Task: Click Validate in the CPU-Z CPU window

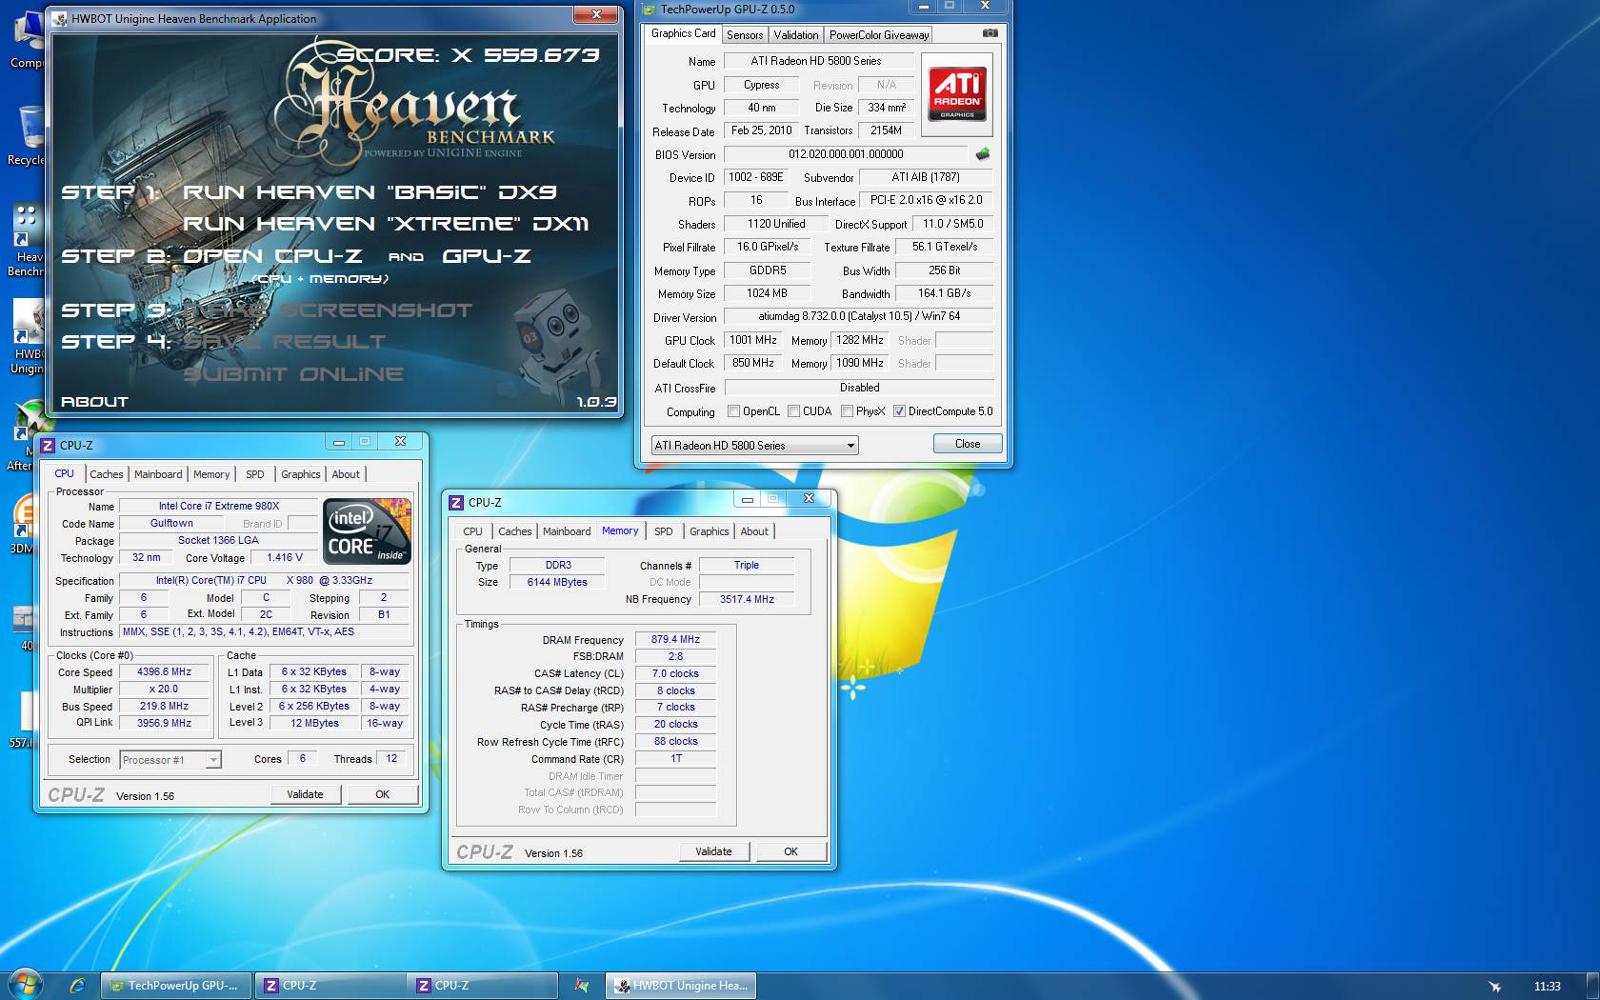Action: pyautogui.click(x=305, y=794)
